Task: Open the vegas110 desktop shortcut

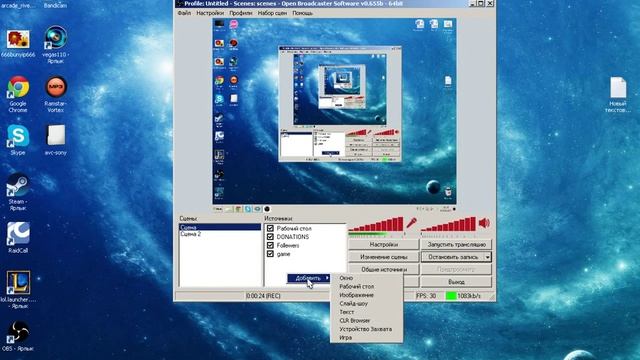Action: tap(56, 44)
